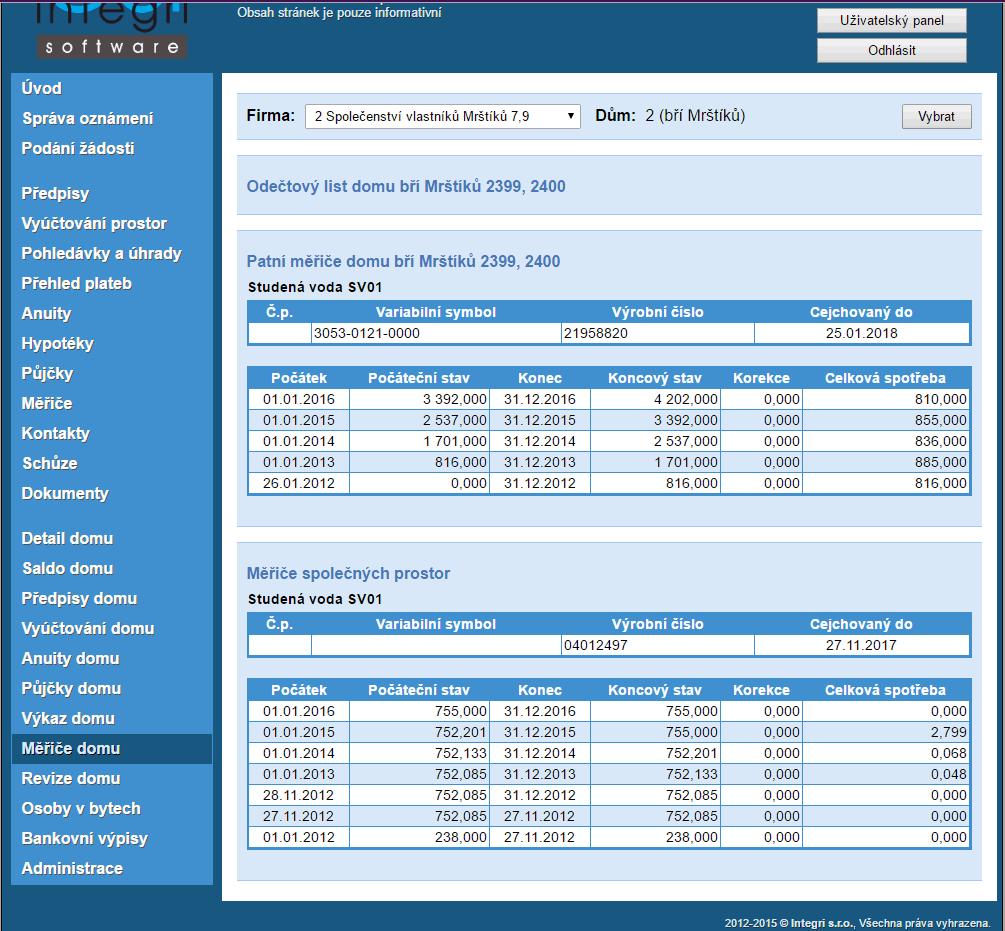Click total consumption 885,000

(940, 462)
